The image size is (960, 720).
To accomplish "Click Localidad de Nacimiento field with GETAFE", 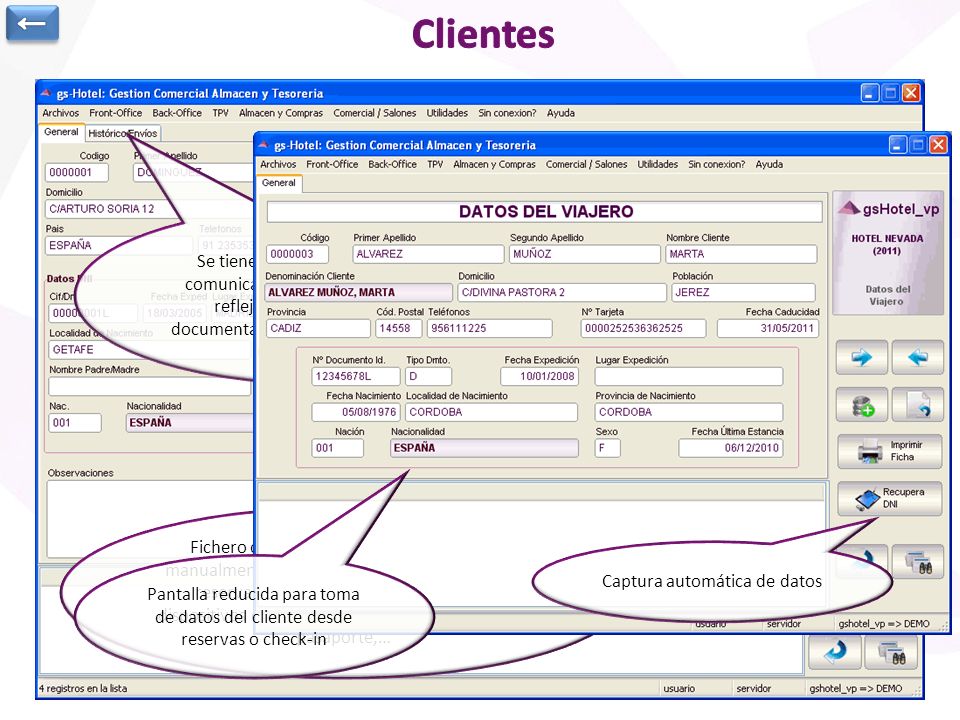I will pos(151,350).
